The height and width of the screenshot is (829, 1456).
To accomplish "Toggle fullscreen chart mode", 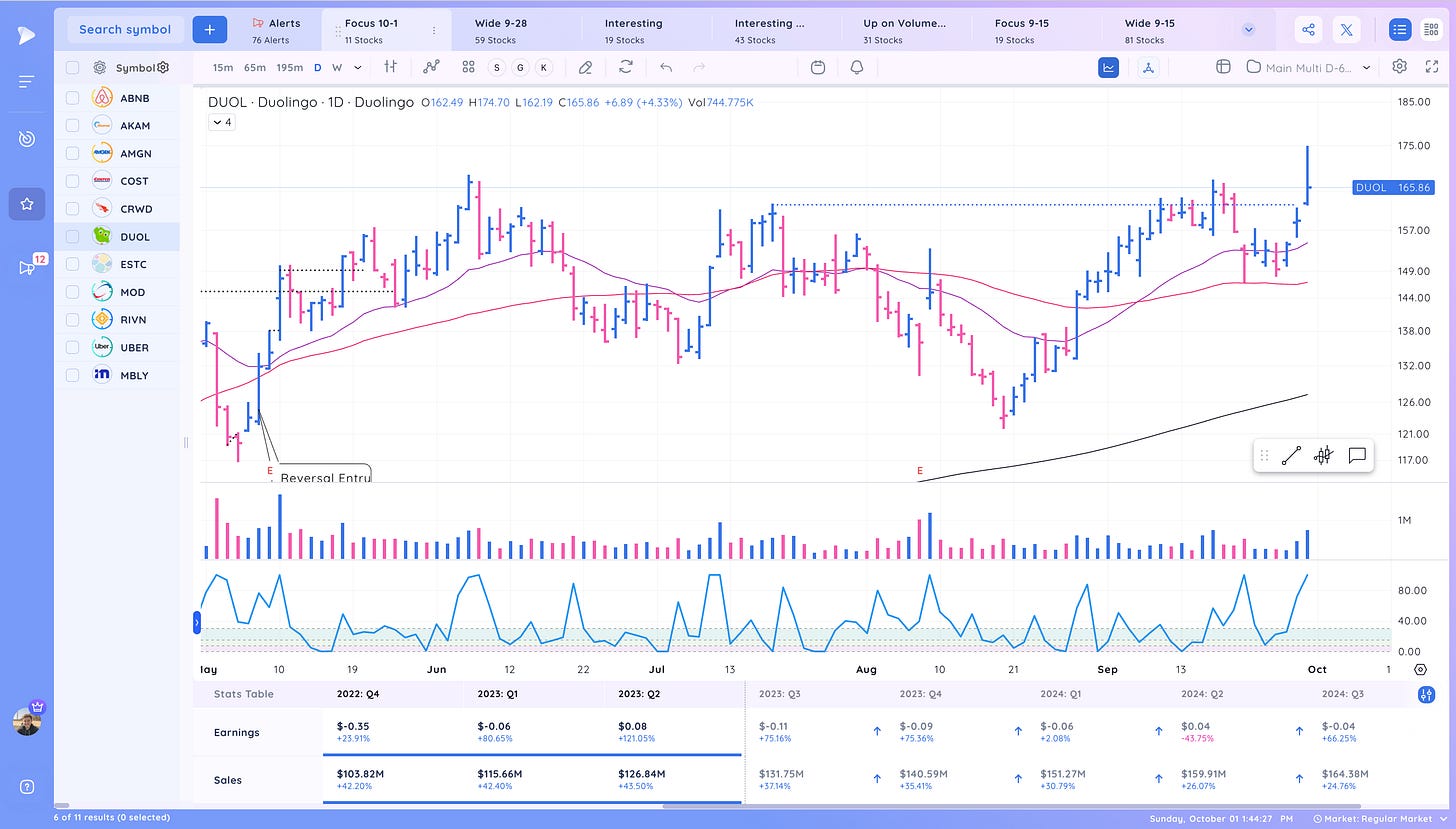I will tap(1431, 67).
